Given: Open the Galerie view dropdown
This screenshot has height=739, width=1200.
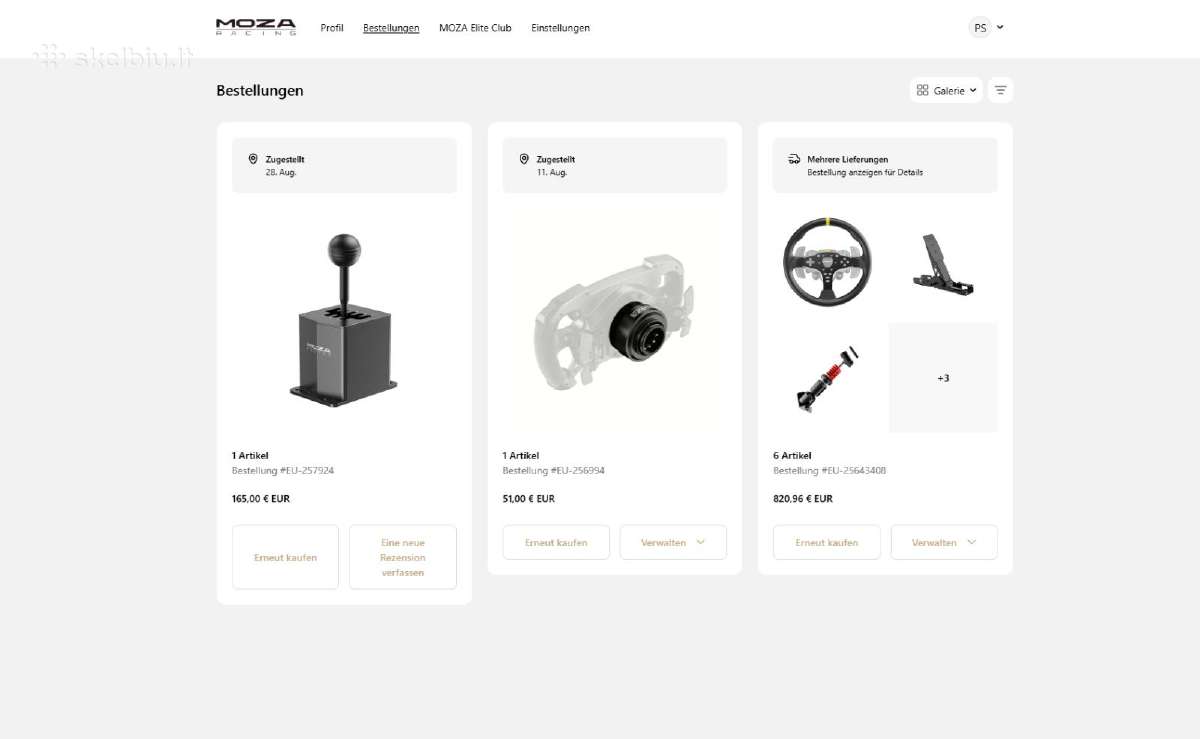Looking at the screenshot, I should click(946, 90).
